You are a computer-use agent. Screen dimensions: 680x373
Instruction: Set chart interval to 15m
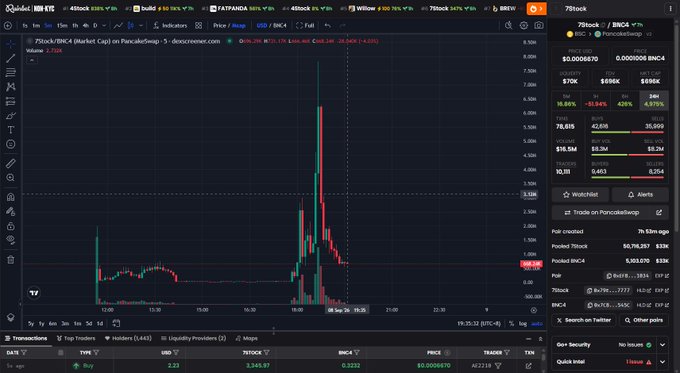pyautogui.click(x=62, y=26)
